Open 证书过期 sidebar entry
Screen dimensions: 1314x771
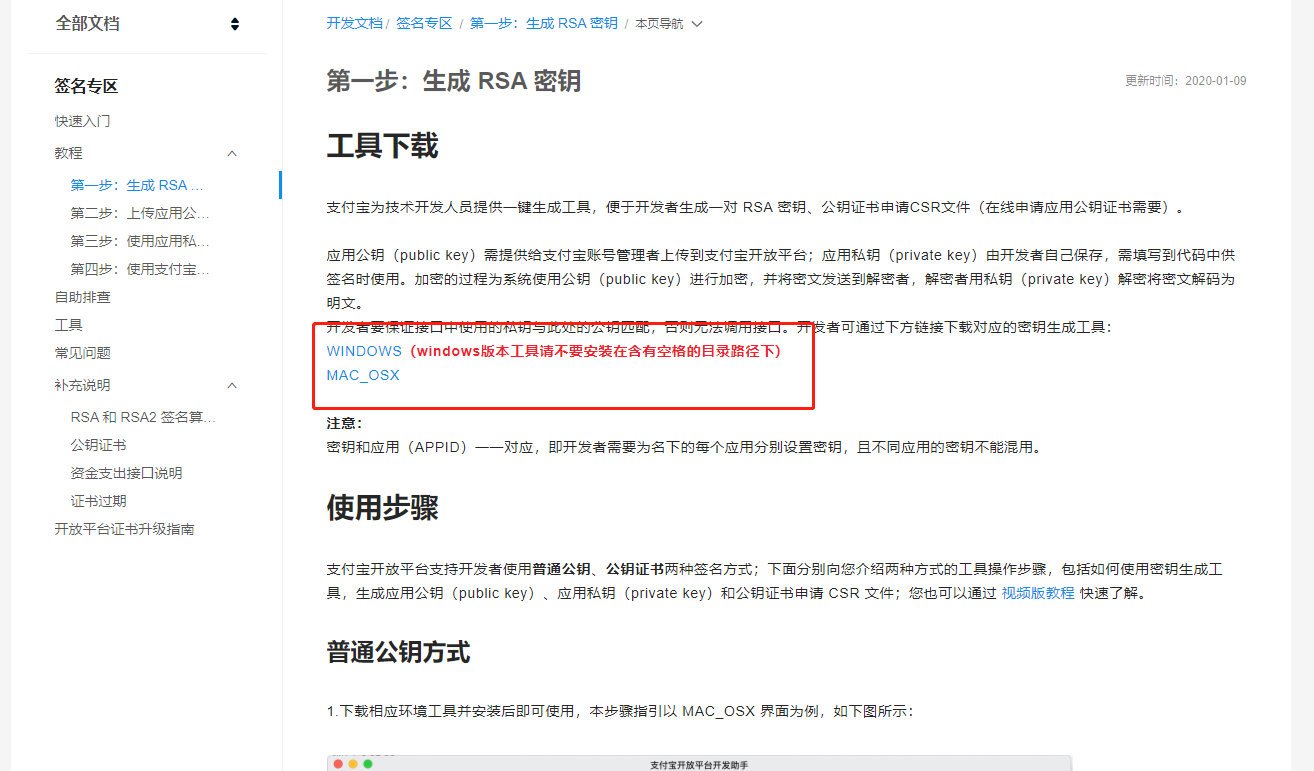[x=98, y=501]
